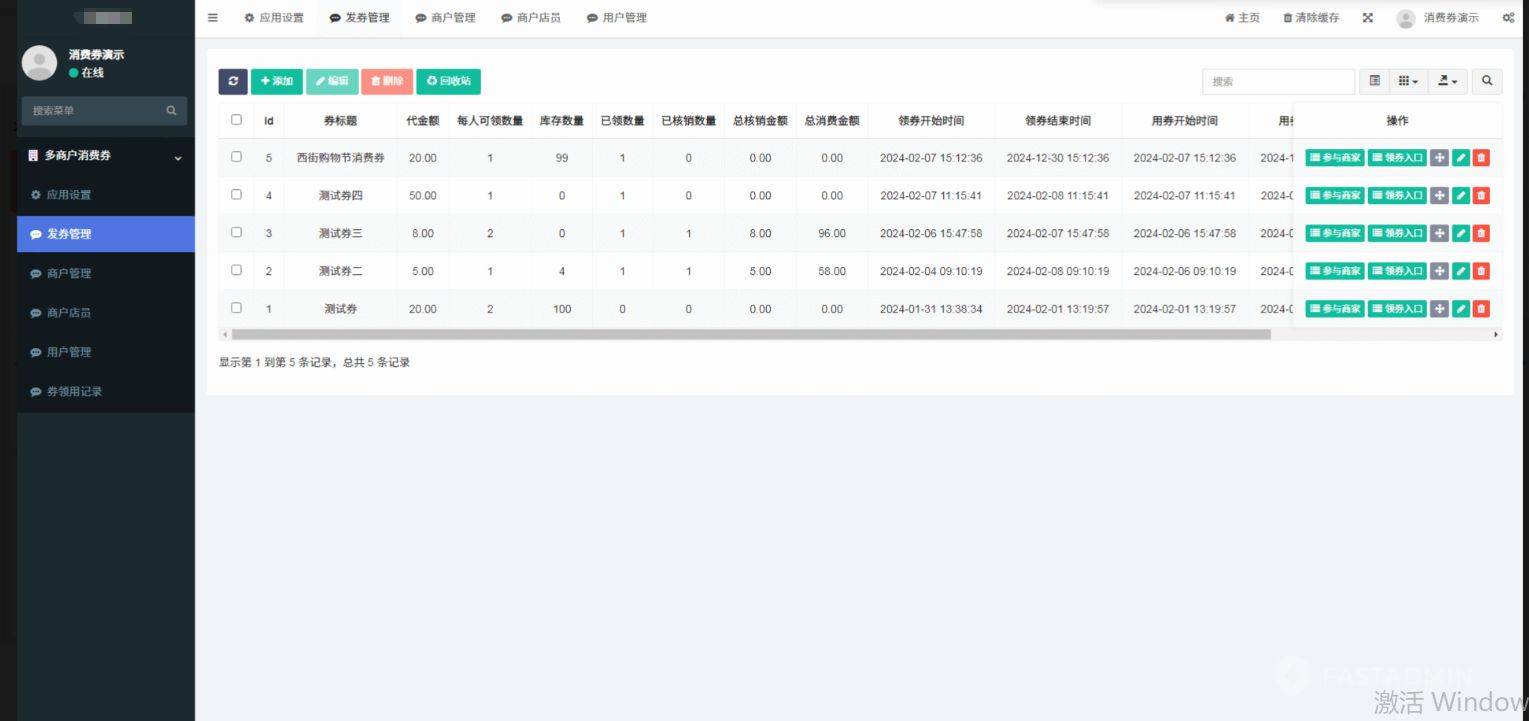The image size is (1529, 721).
Task: Open the export data dropdown
Action: coord(1447,81)
